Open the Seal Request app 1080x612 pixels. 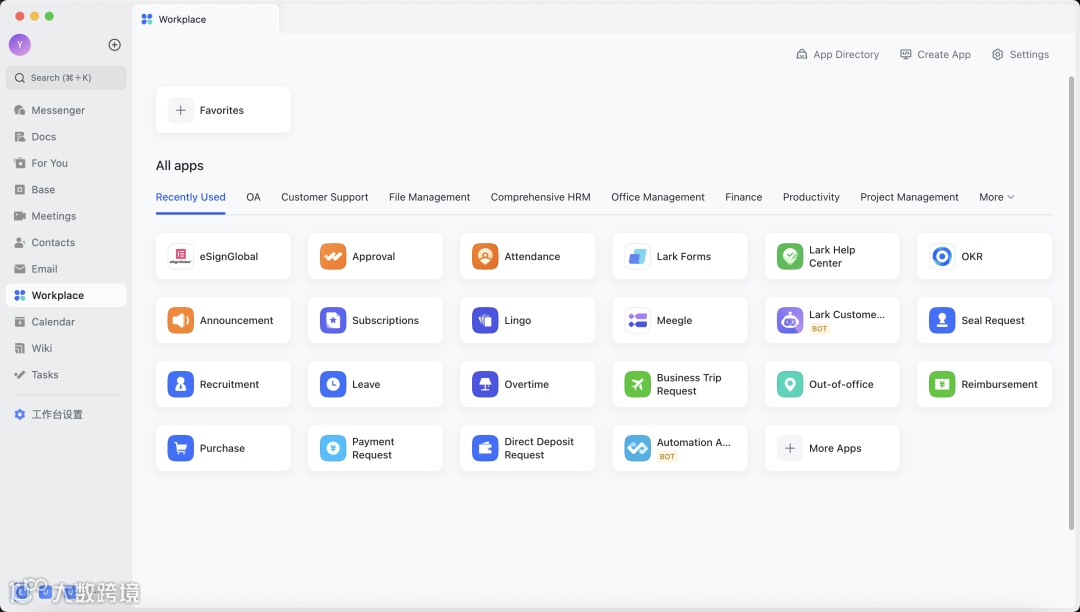click(x=984, y=320)
